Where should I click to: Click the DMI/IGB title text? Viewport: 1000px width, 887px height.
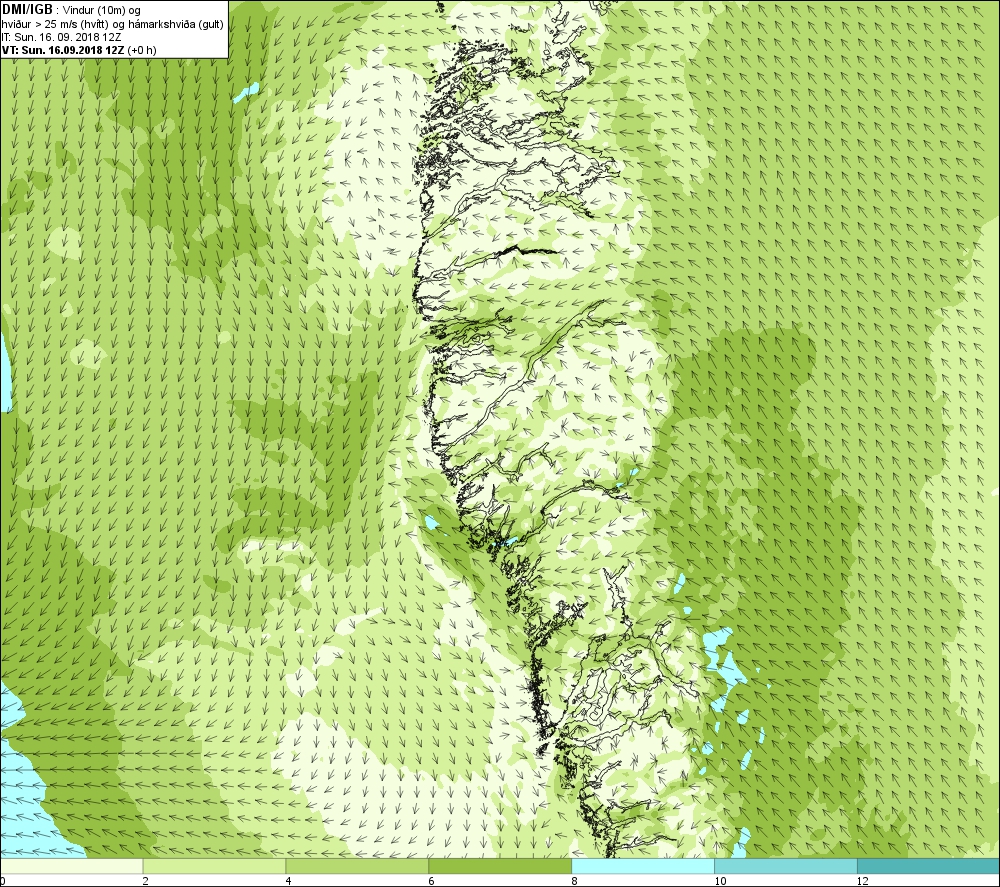tap(27, 10)
